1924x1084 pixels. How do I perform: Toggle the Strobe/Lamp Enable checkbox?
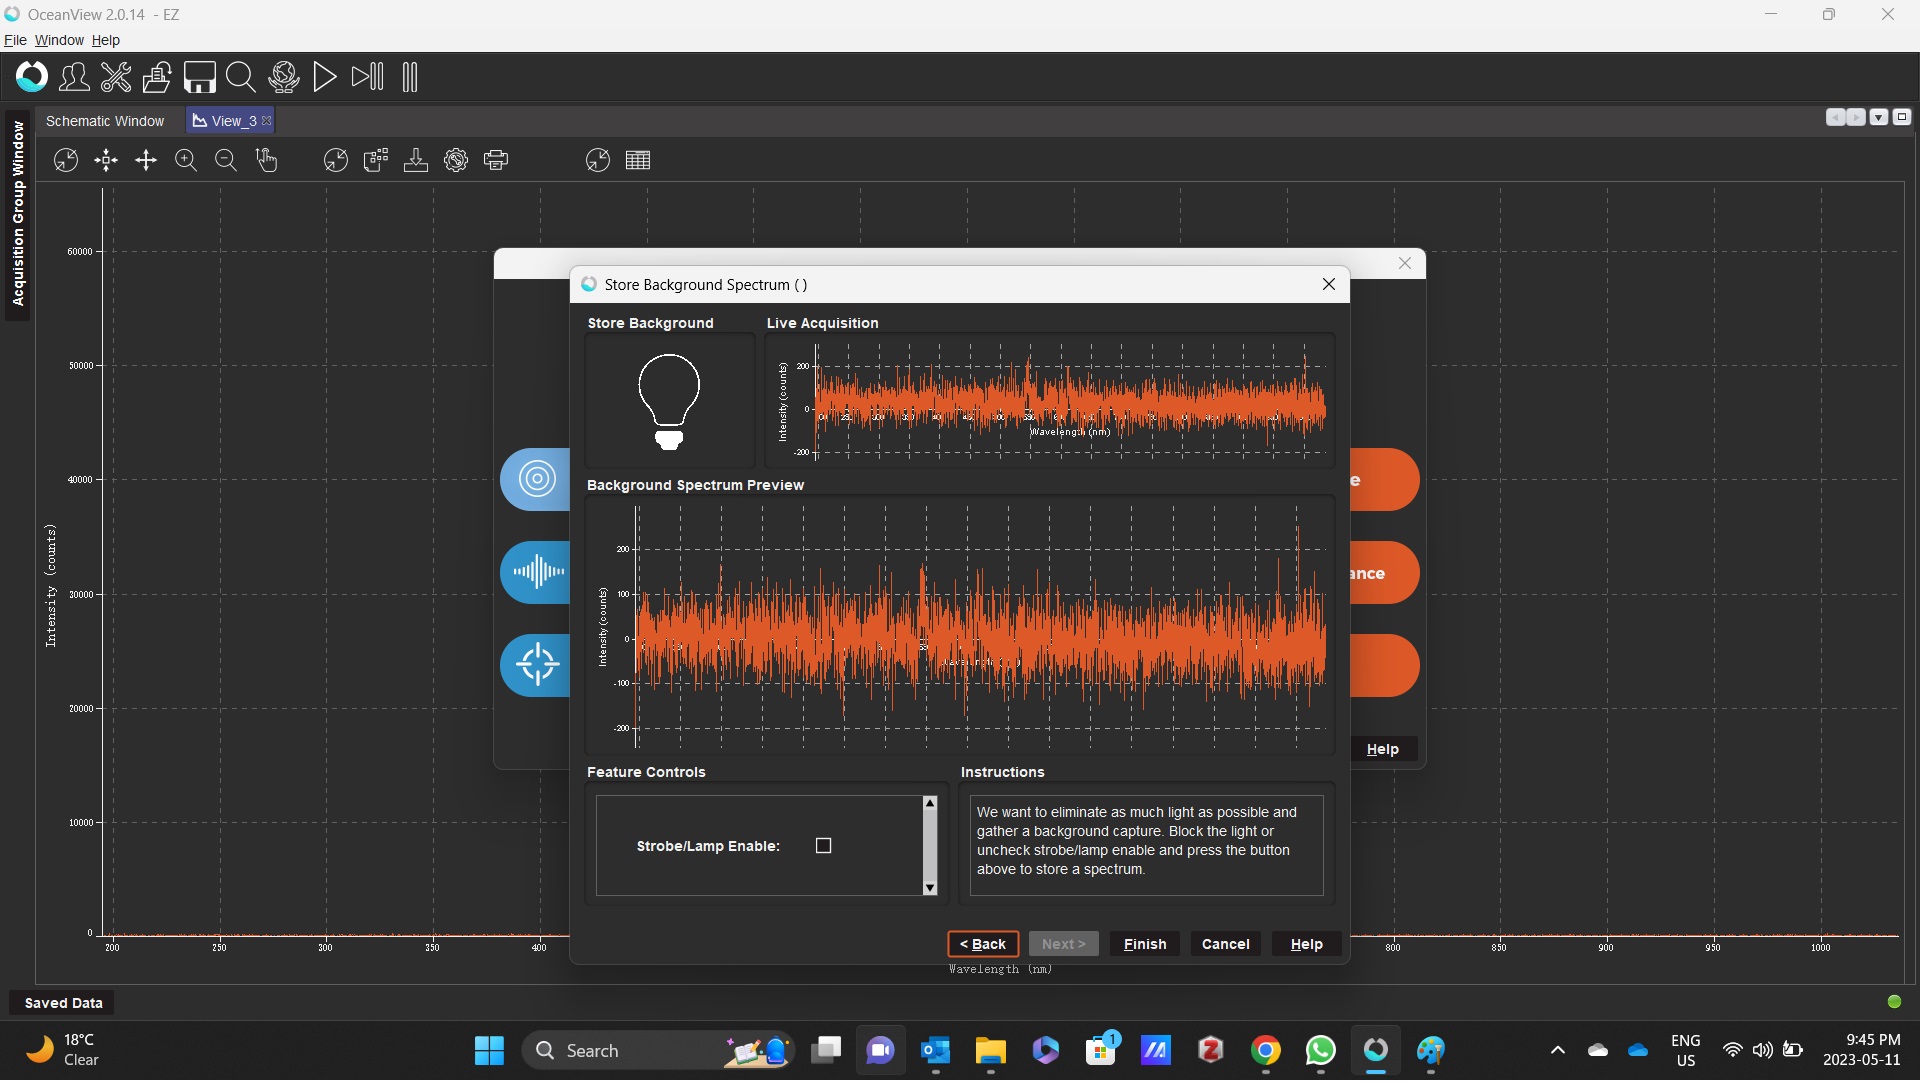click(824, 847)
